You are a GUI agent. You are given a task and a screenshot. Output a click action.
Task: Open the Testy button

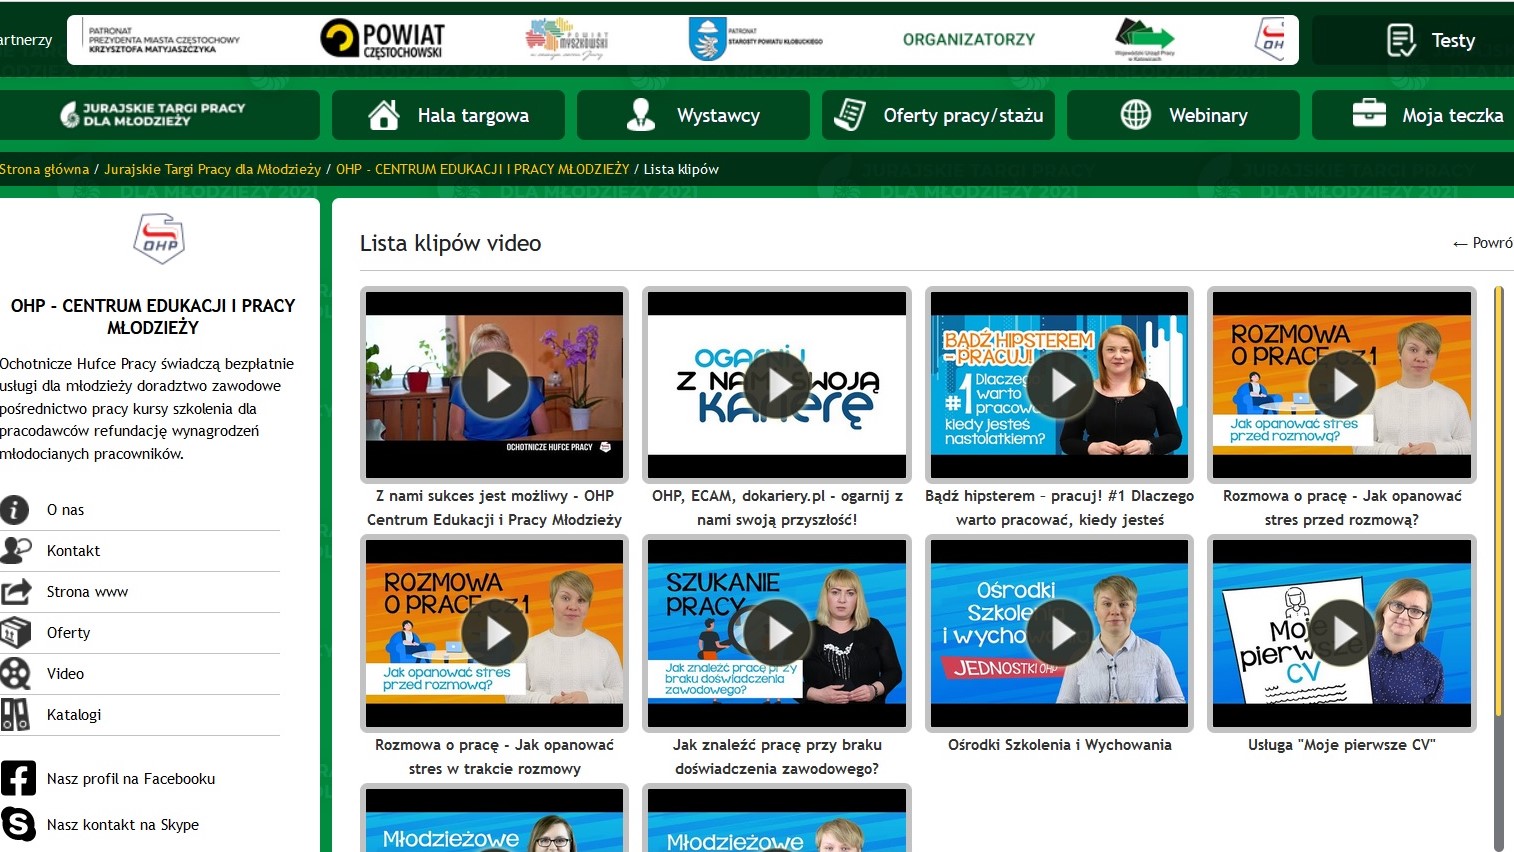pos(1413,40)
